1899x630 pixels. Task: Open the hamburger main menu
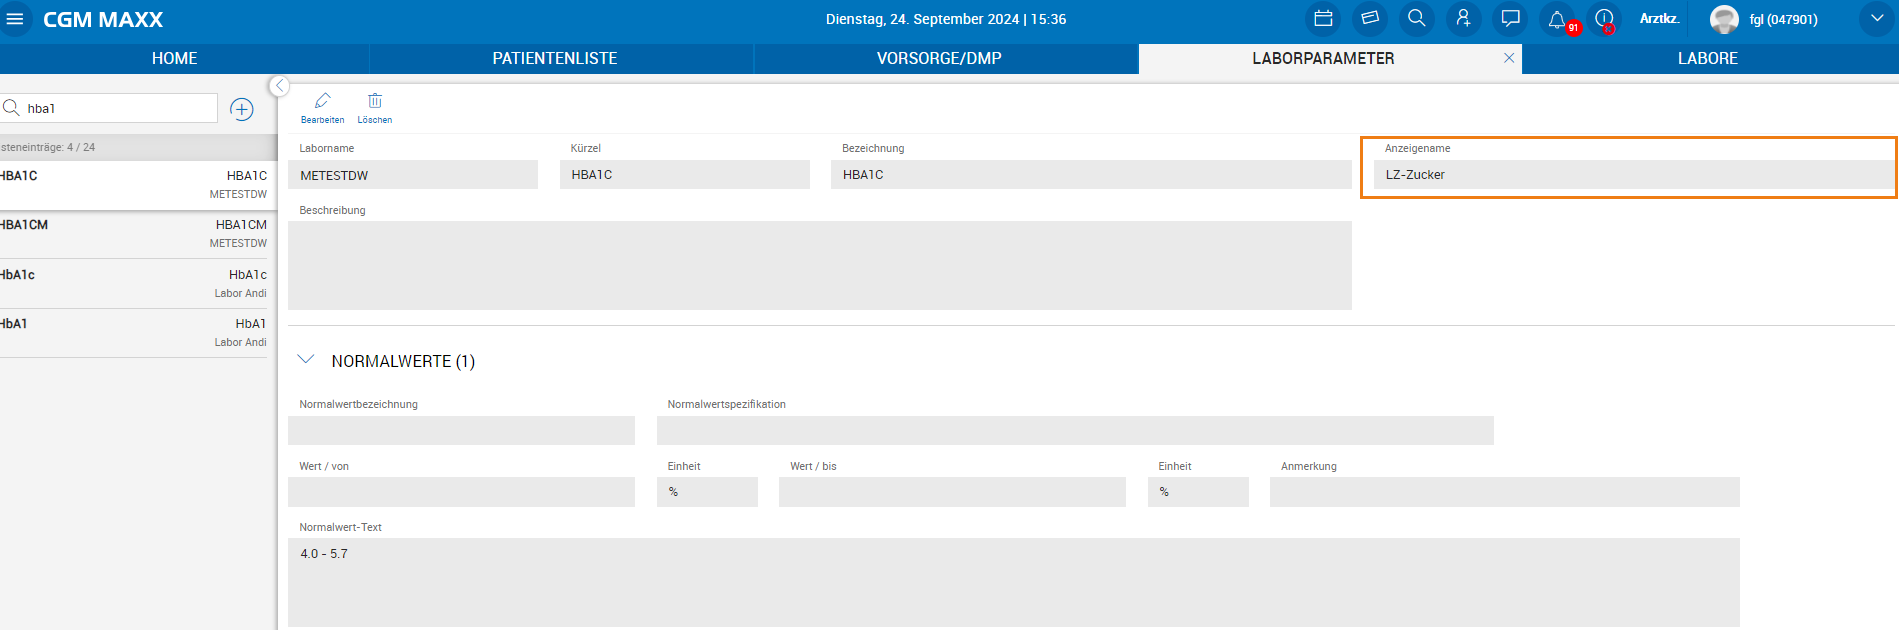pyautogui.click(x=15, y=19)
